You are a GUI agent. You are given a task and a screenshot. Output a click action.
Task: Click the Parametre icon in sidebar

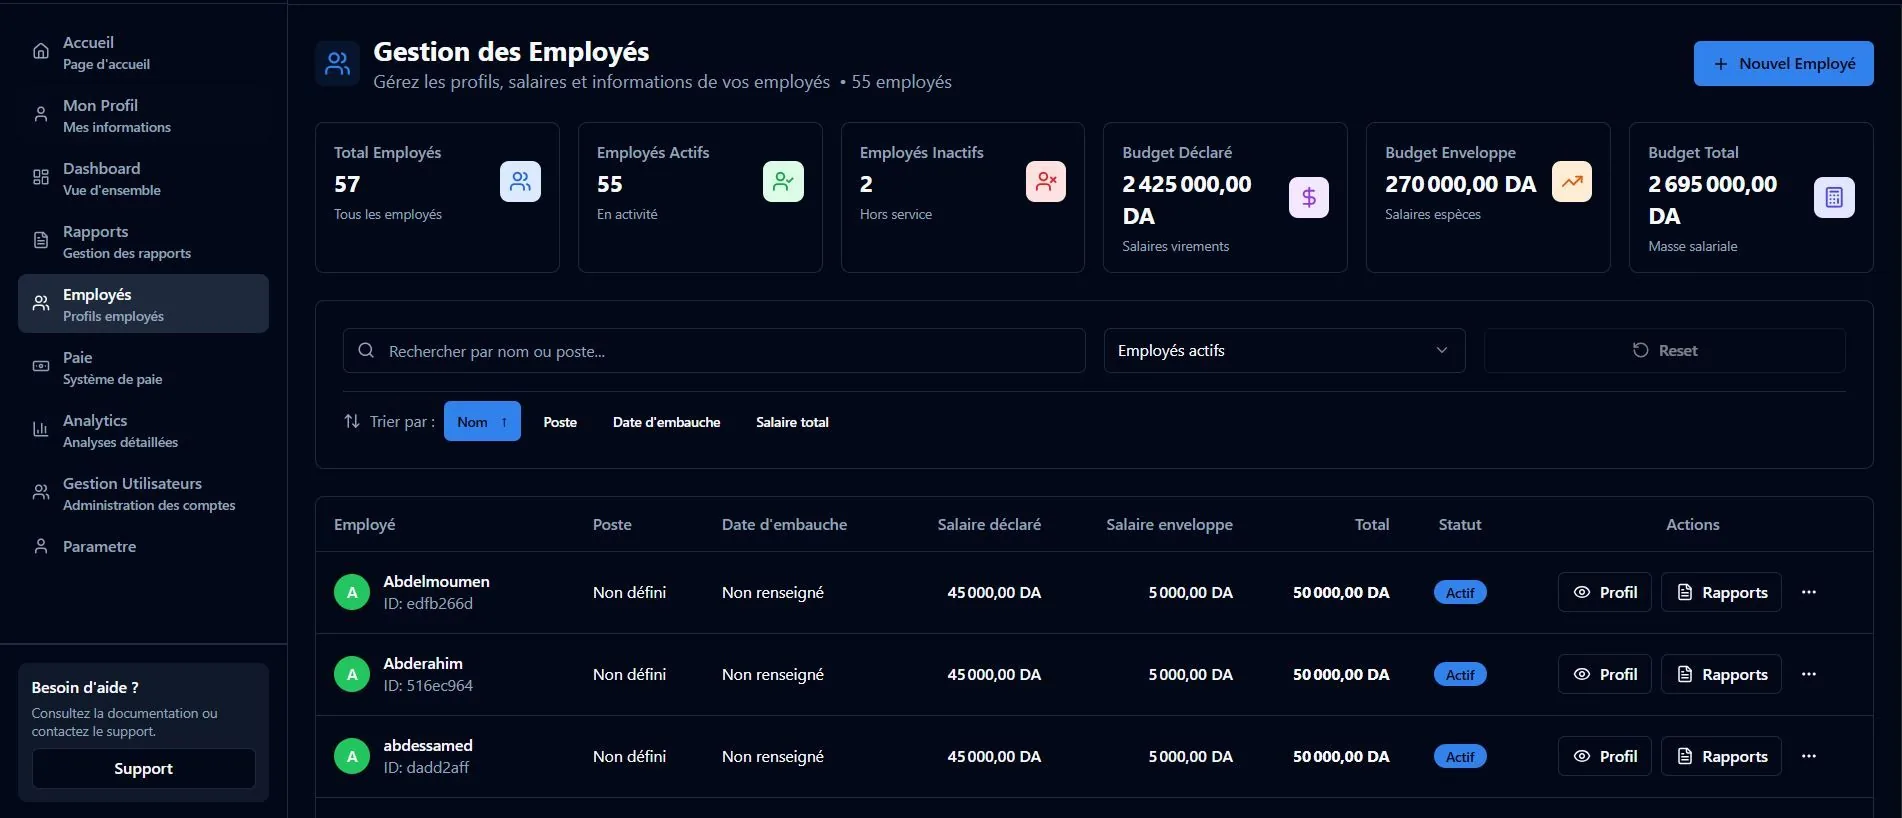[x=41, y=547]
